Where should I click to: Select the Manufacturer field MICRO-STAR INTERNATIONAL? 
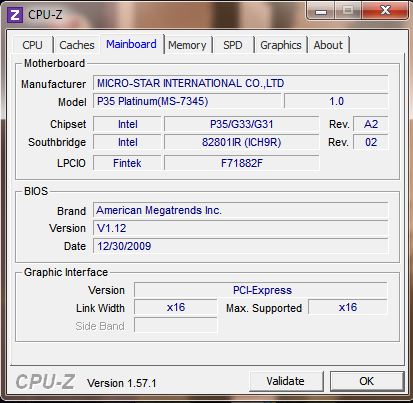coord(241,83)
